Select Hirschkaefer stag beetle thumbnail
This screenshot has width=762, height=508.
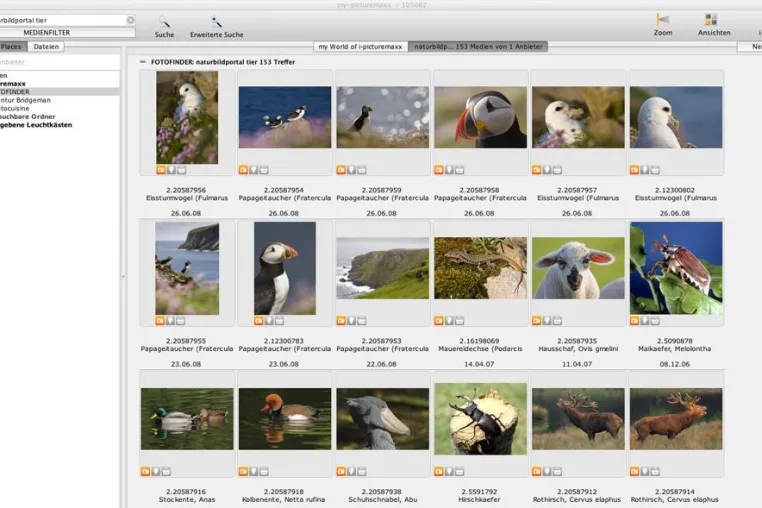click(480, 419)
